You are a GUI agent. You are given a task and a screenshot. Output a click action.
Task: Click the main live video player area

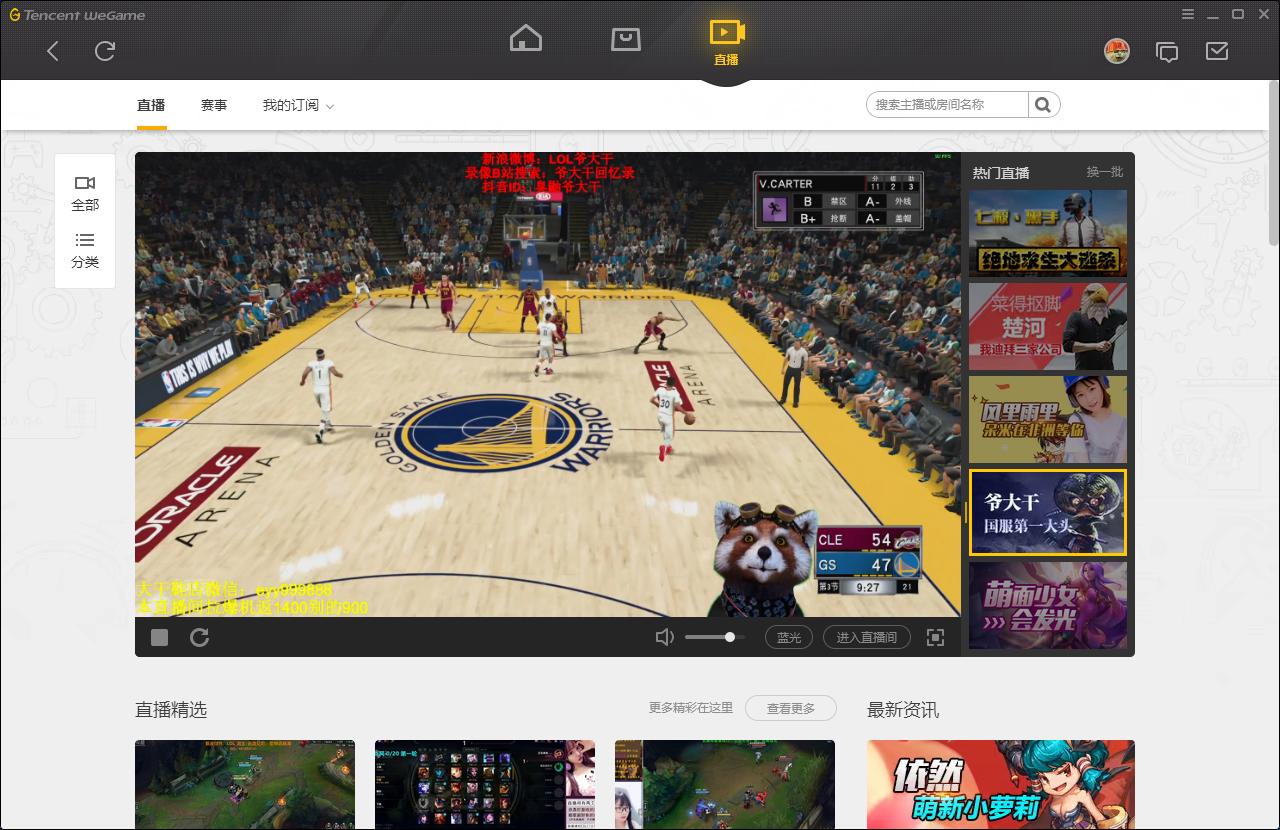tap(548, 384)
